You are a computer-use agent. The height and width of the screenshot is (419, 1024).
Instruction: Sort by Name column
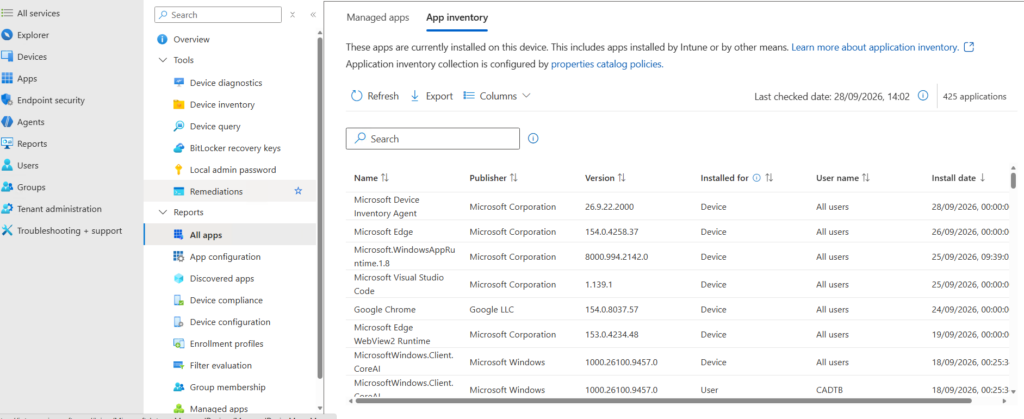372,178
